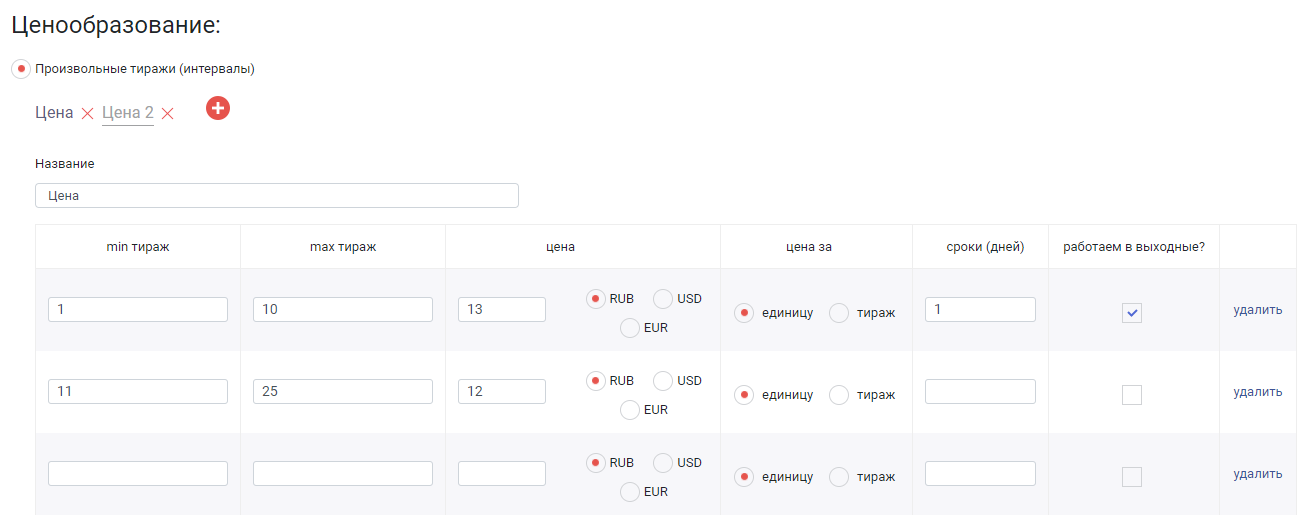Click the "сроки (дней)" column header
The width and height of the screenshot is (1302, 524).
pos(985,247)
